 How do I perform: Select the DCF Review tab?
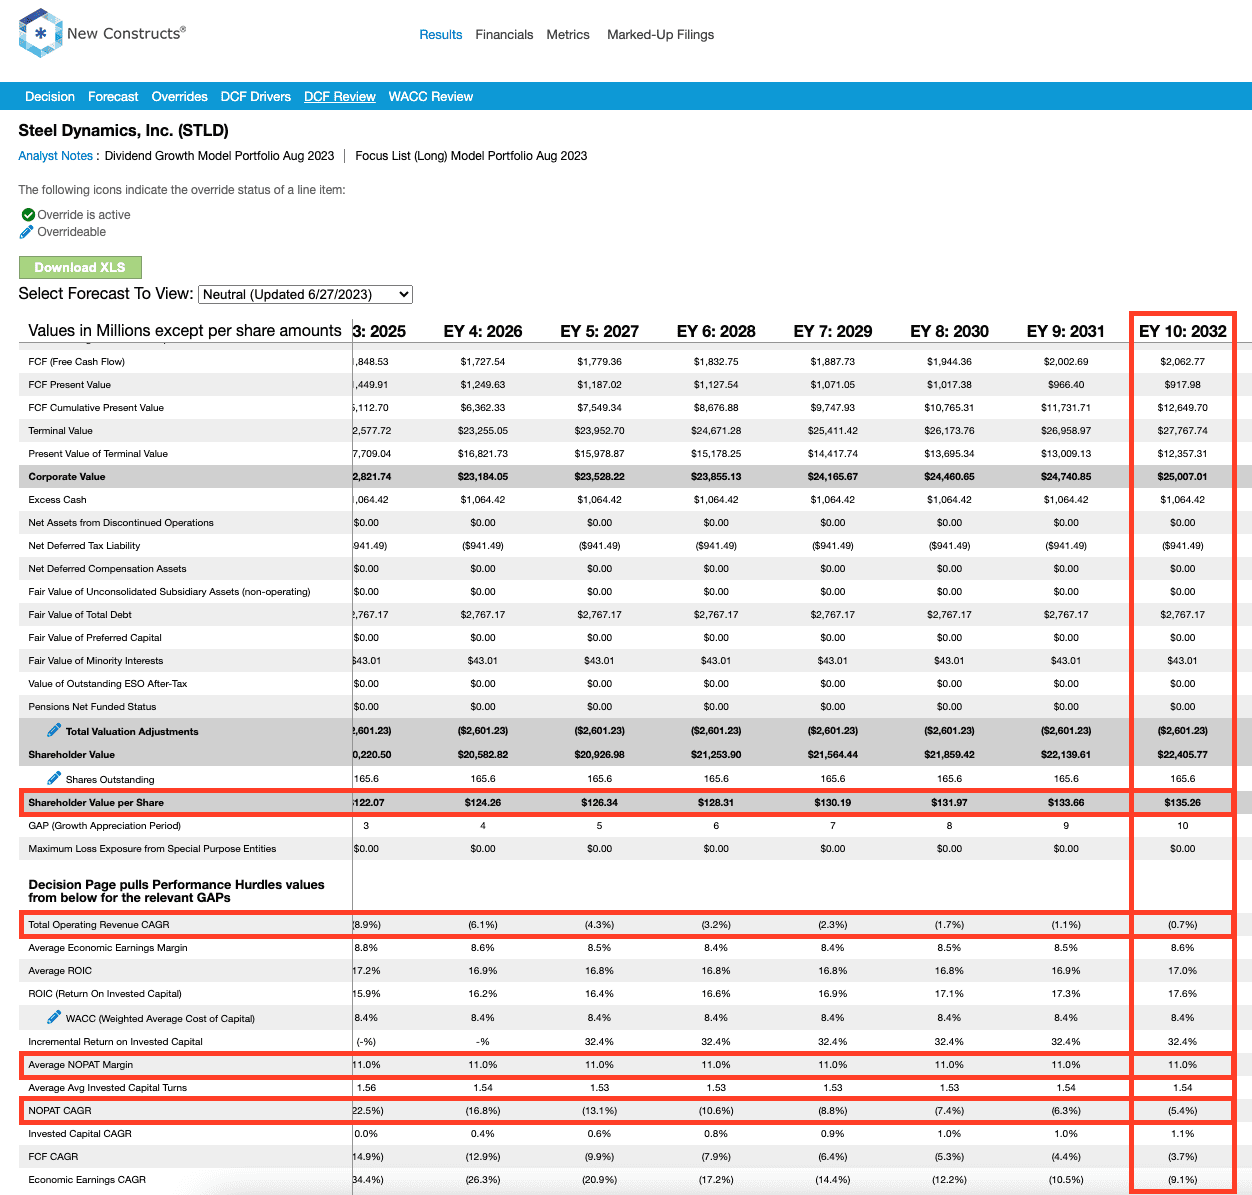pyautogui.click(x=340, y=97)
